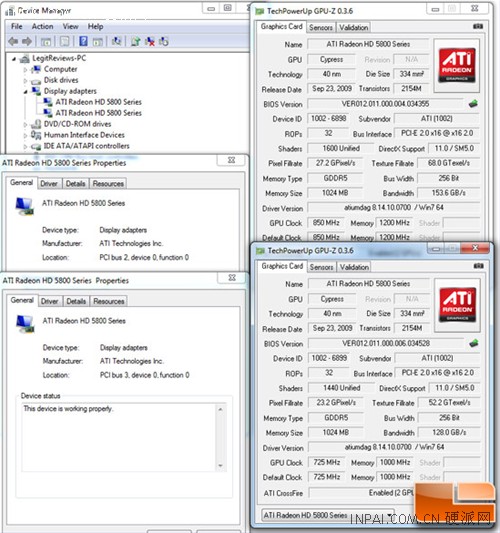The height and width of the screenshot is (533, 500).
Task: Click the '1002 - 6898' Device ID value
Action: click(328, 118)
